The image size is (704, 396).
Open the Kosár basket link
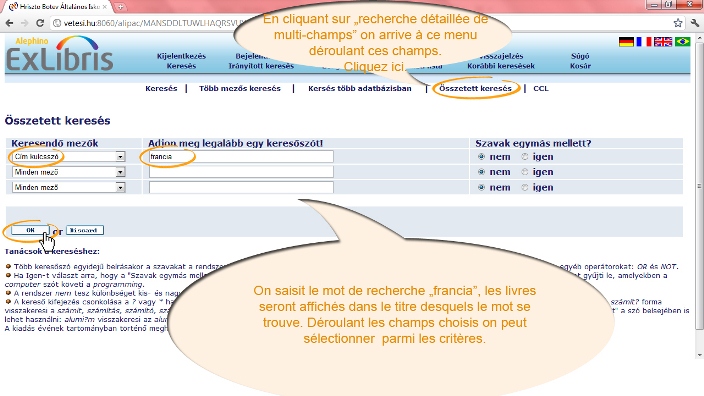click(x=580, y=66)
